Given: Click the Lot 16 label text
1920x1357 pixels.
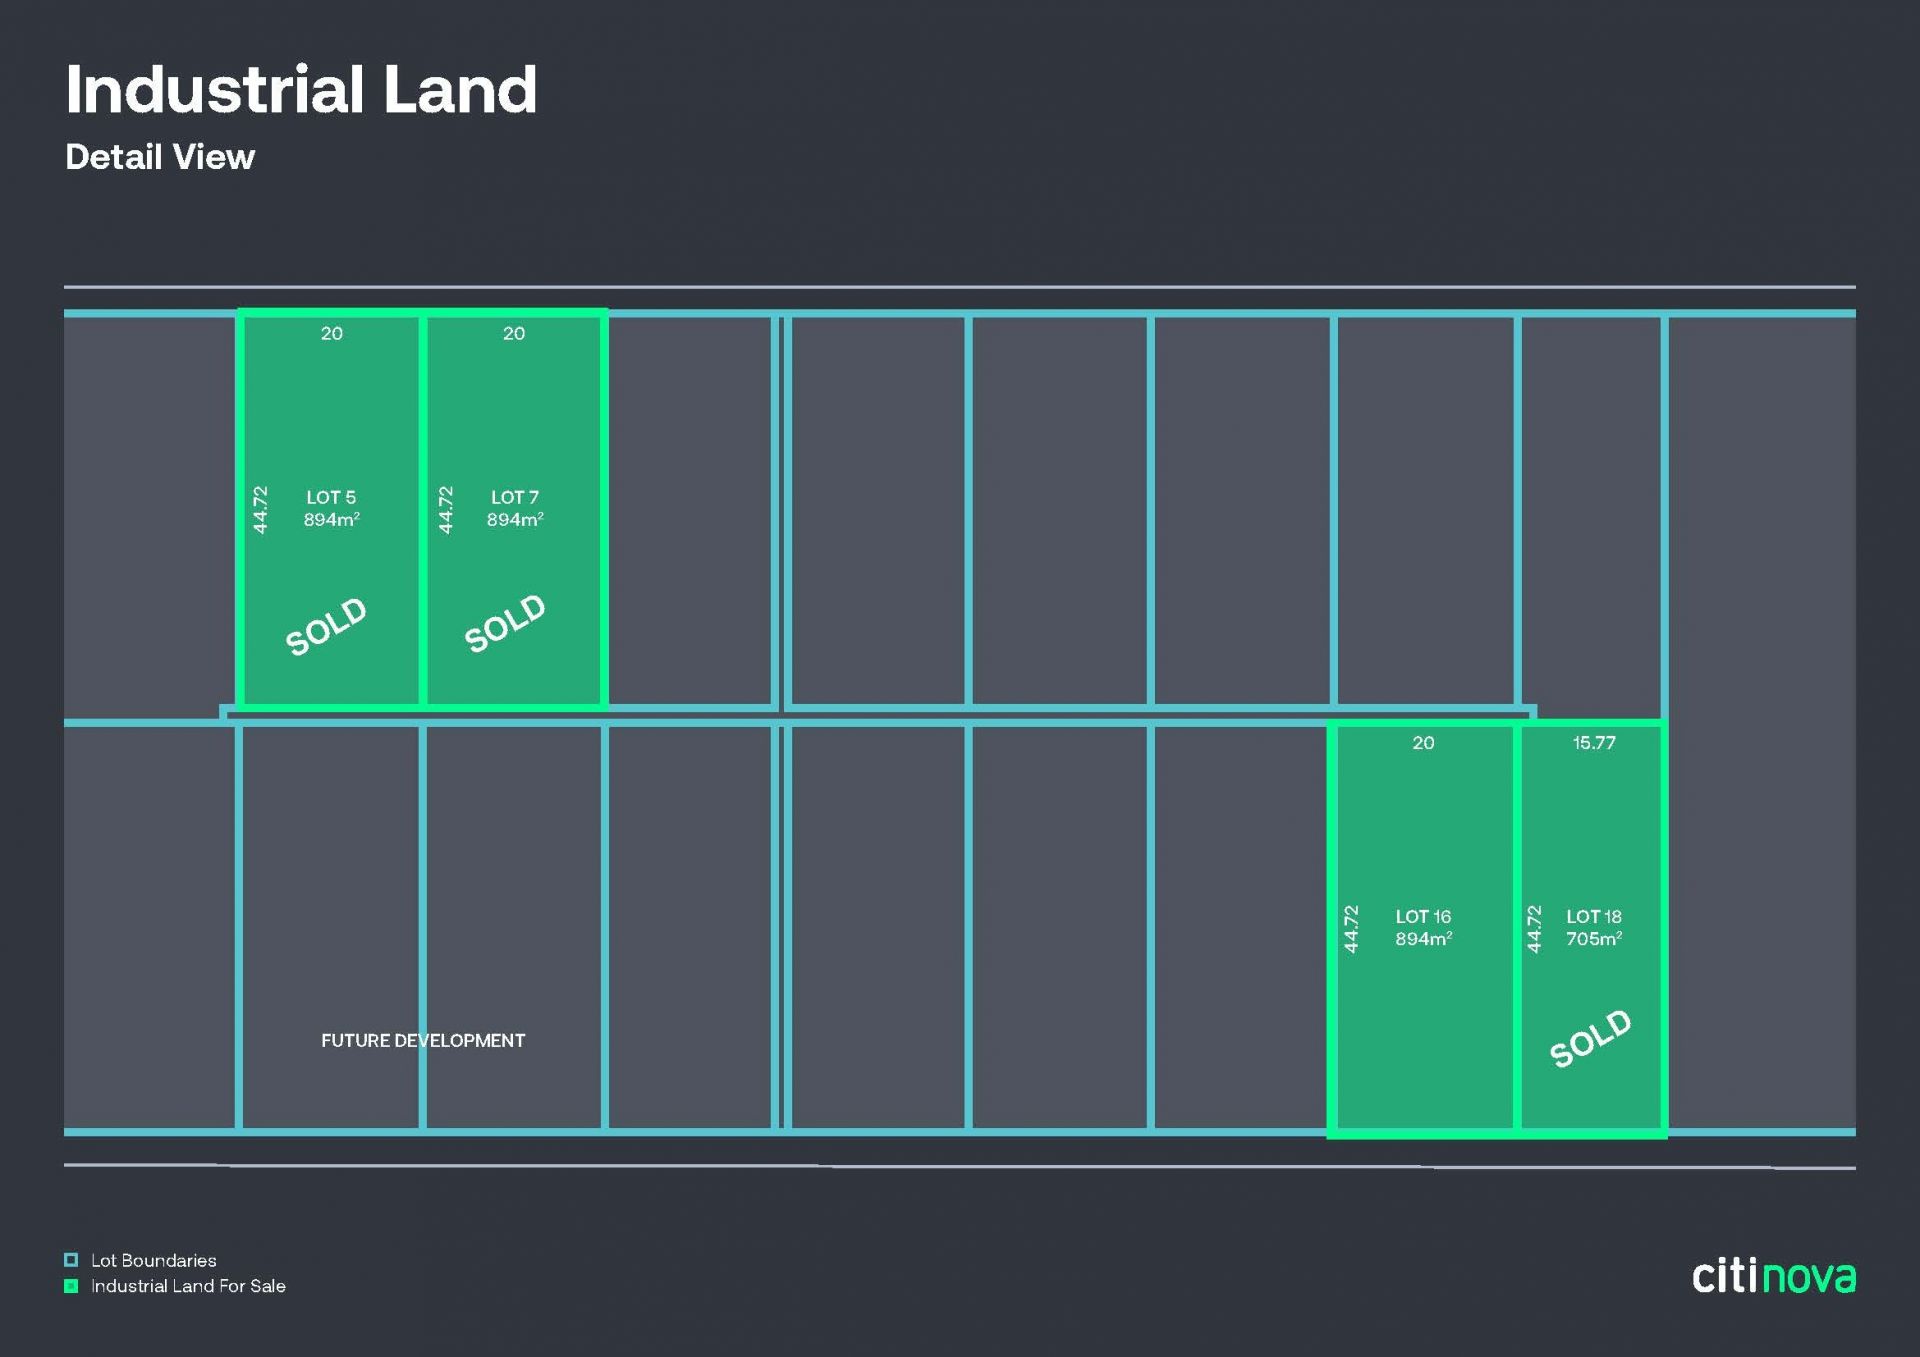Looking at the screenshot, I should click(1422, 917).
